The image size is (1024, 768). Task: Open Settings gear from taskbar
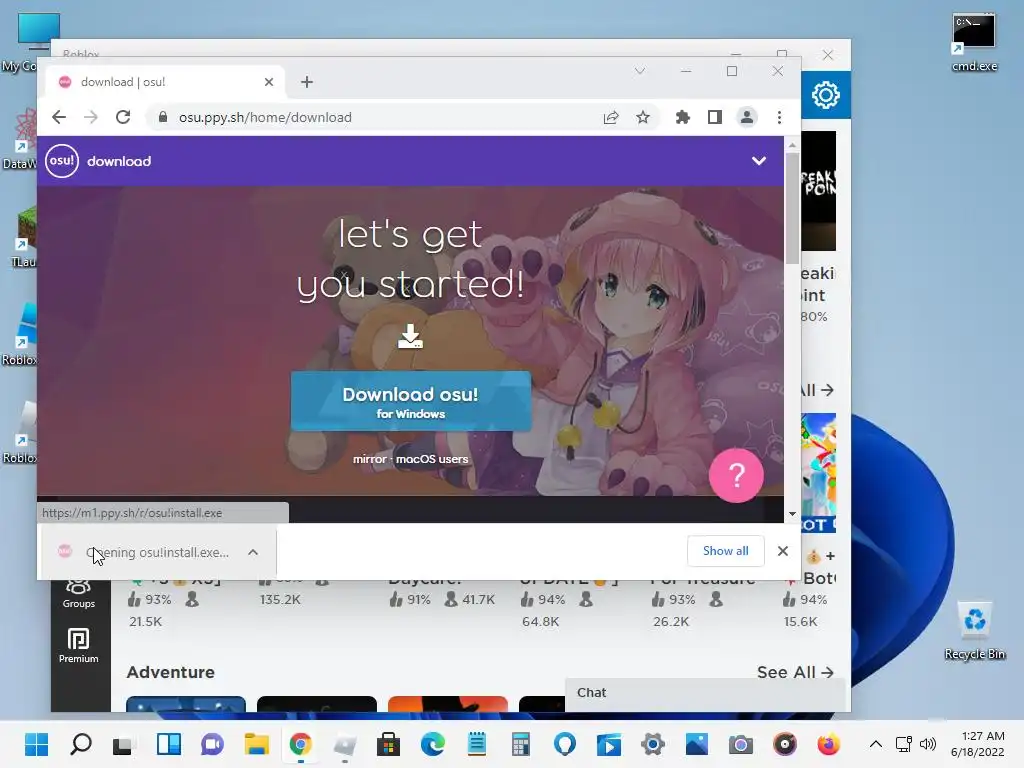pyautogui.click(x=652, y=744)
